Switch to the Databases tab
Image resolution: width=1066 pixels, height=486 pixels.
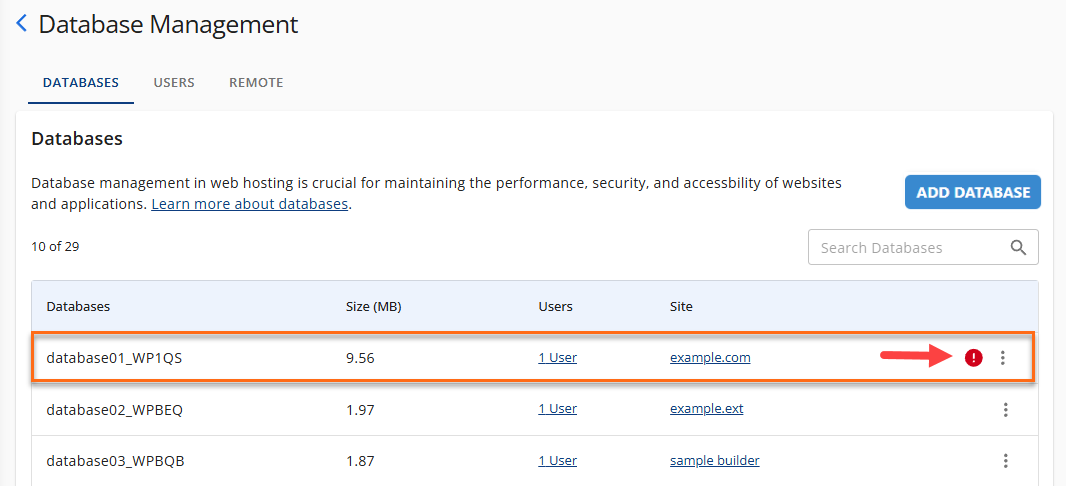[x=81, y=83]
